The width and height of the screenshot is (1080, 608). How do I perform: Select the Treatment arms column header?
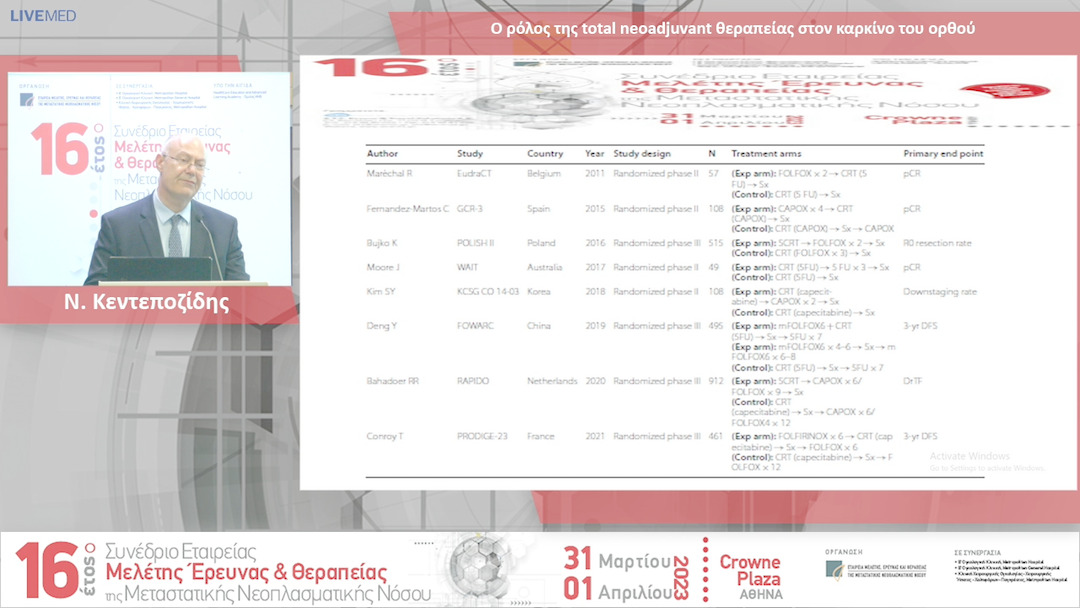coord(766,154)
